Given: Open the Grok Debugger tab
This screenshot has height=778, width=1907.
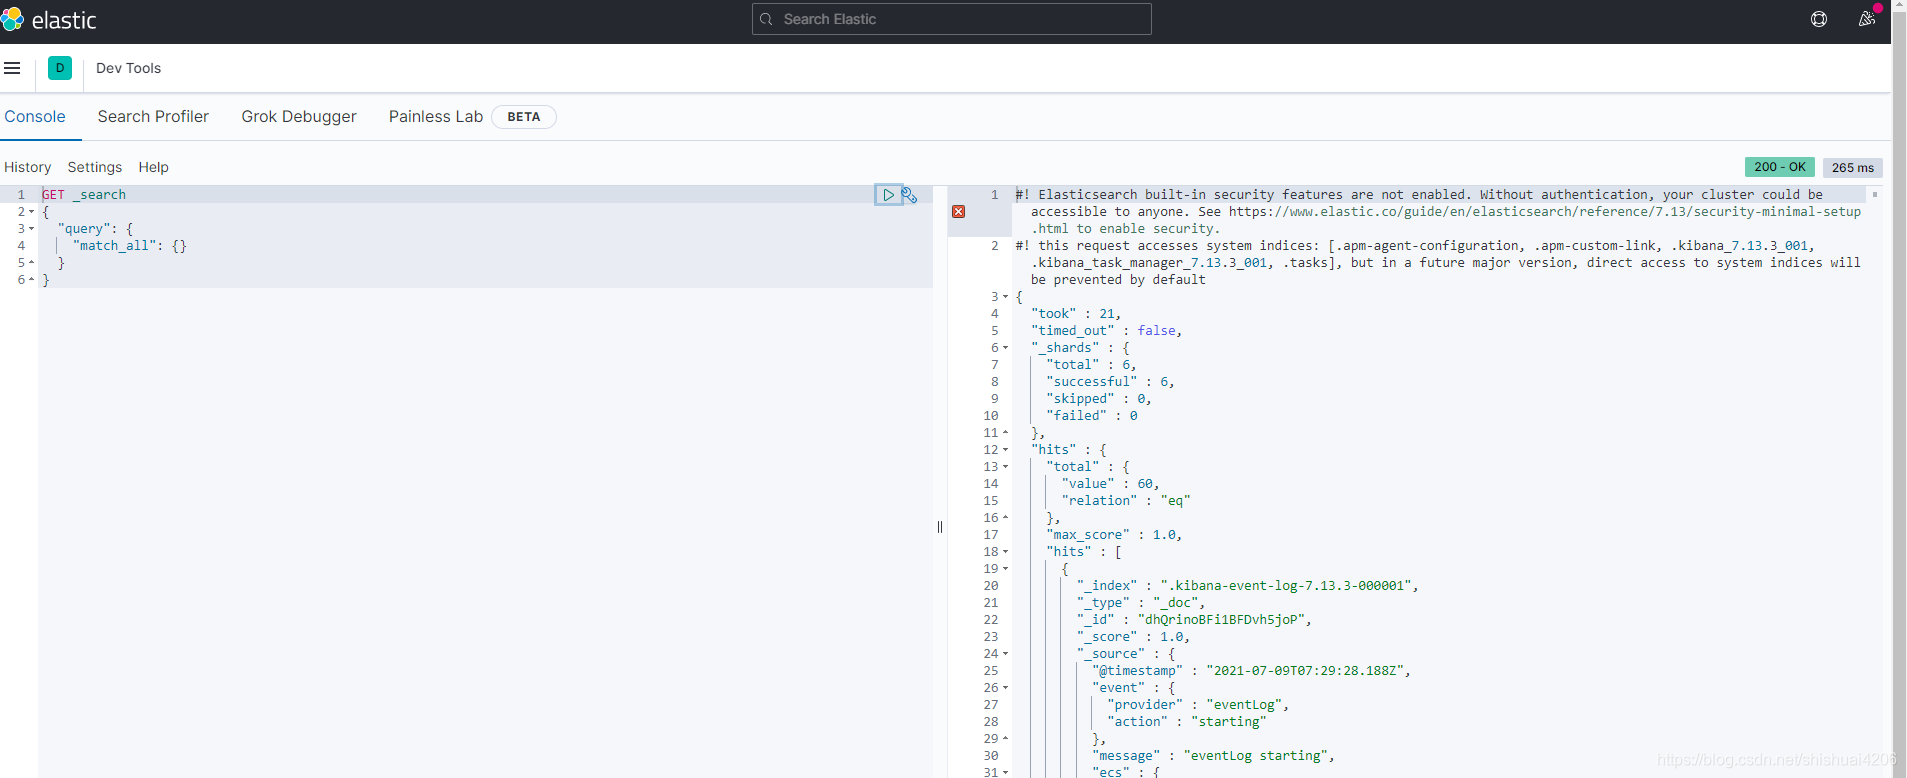Looking at the screenshot, I should tap(299, 116).
